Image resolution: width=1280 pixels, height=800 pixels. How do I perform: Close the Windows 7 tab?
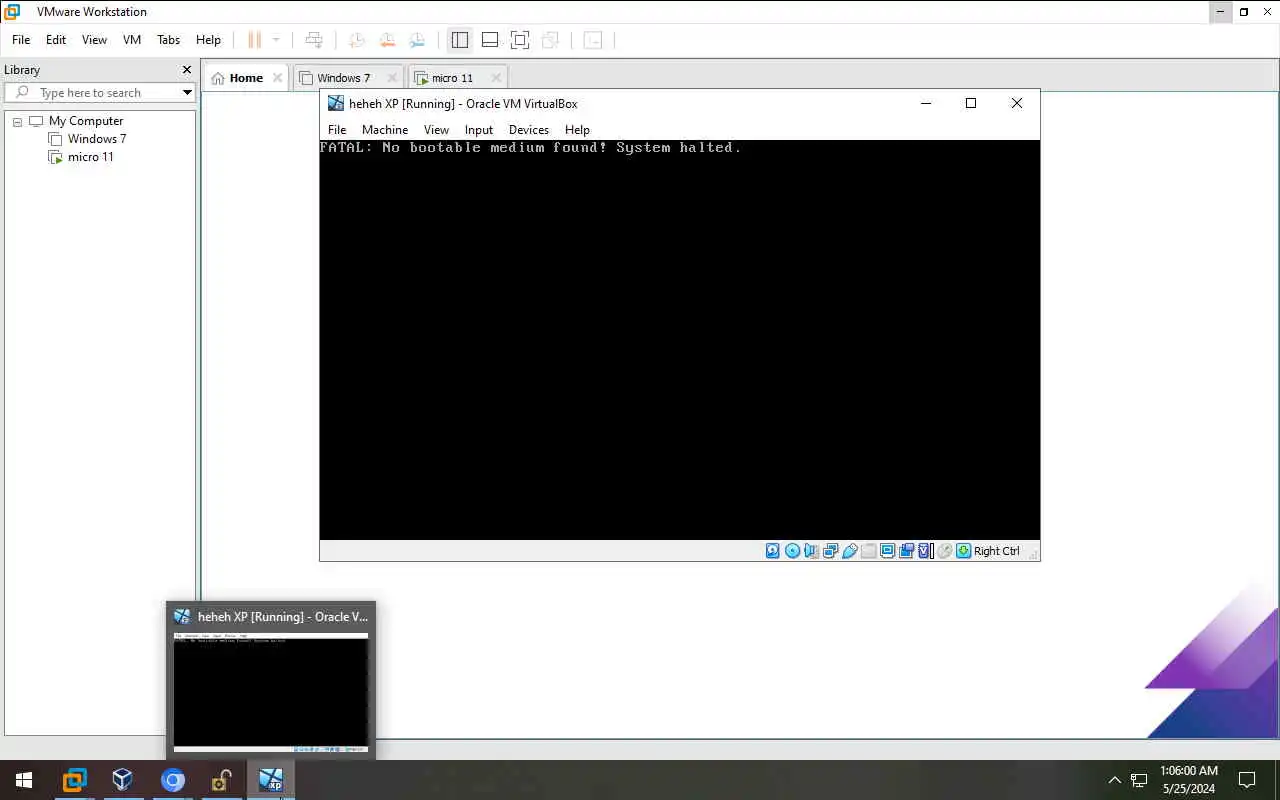pos(392,78)
